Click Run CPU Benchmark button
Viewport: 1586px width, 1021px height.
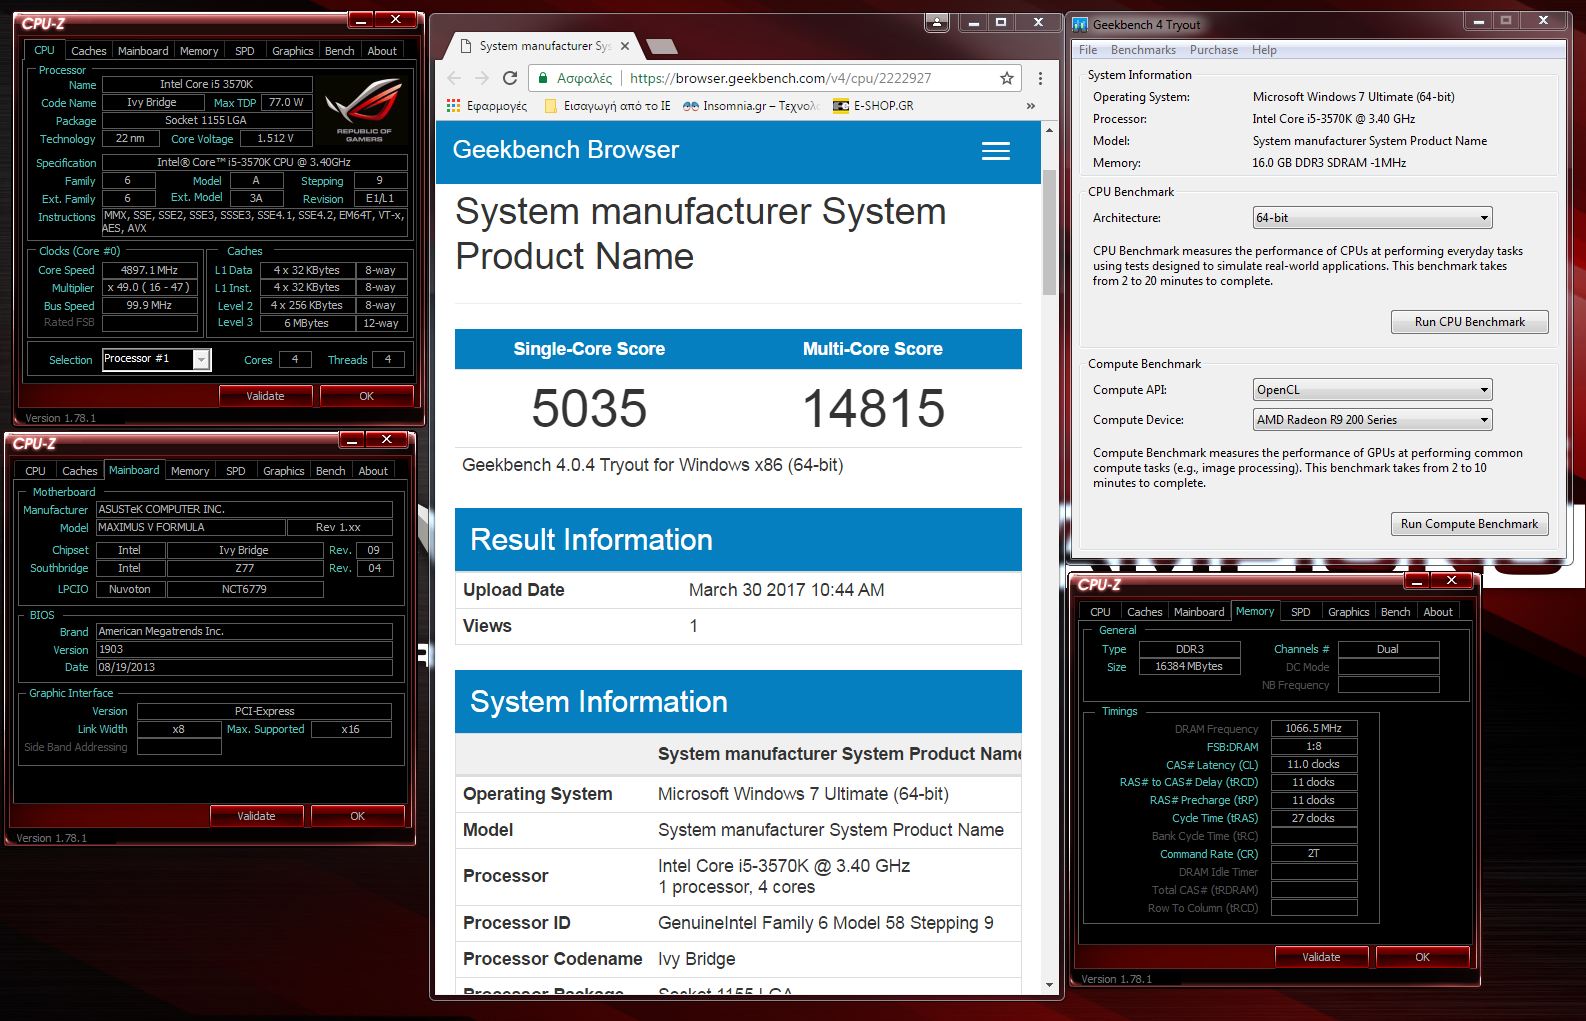click(1470, 322)
